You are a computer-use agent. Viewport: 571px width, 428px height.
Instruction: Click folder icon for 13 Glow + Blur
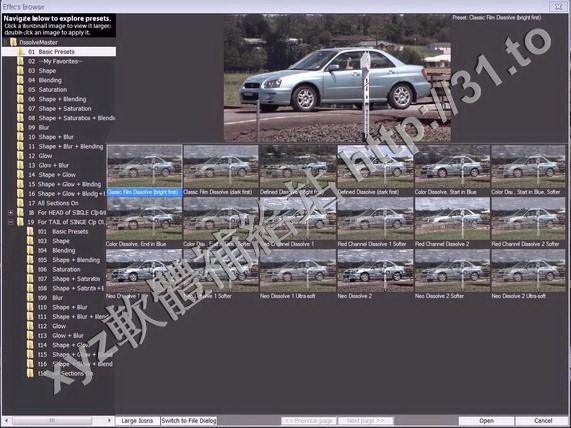point(20,165)
